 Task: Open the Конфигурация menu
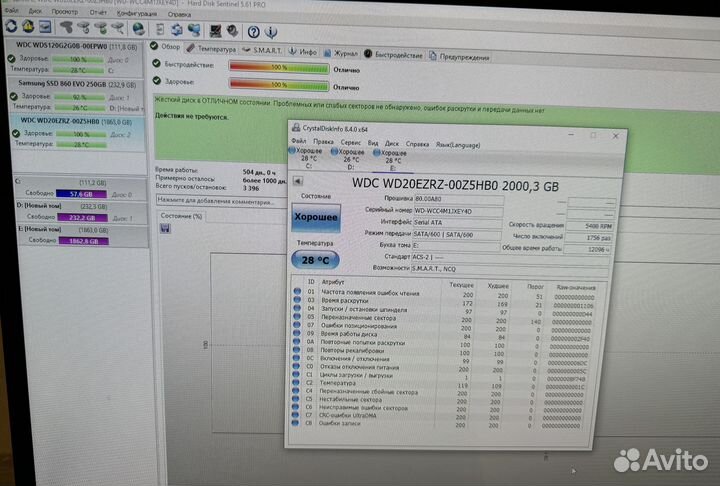tap(137, 14)
